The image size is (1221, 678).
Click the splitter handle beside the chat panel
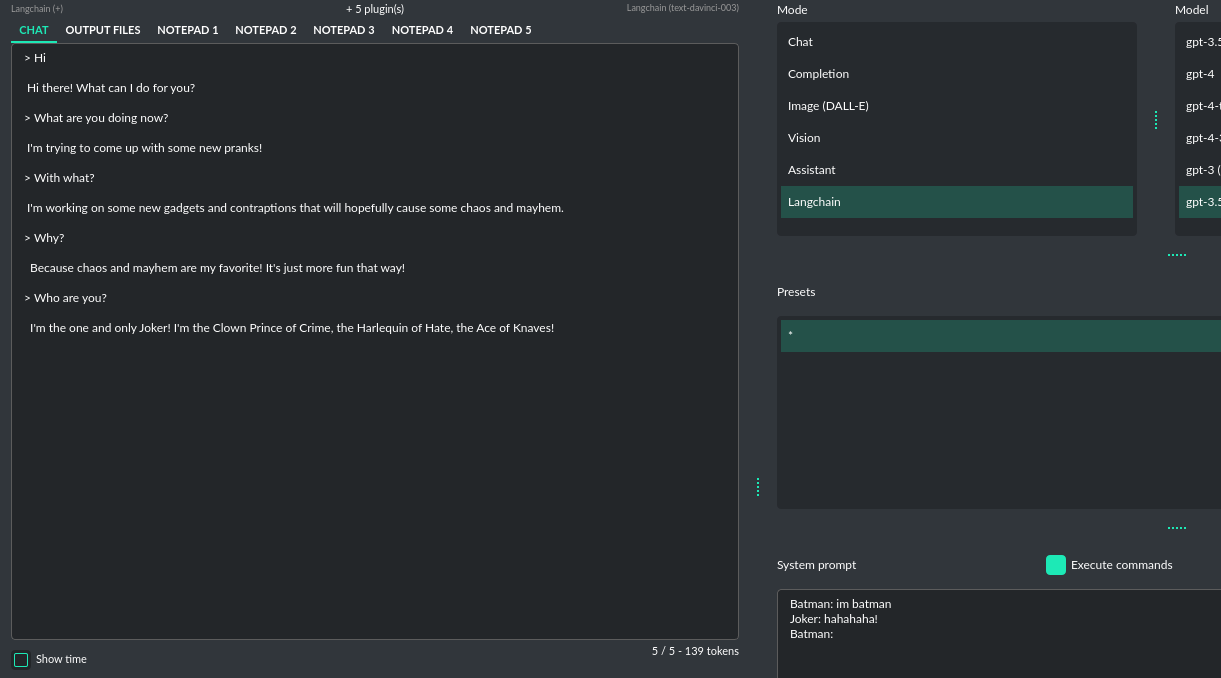pos(758,487)
